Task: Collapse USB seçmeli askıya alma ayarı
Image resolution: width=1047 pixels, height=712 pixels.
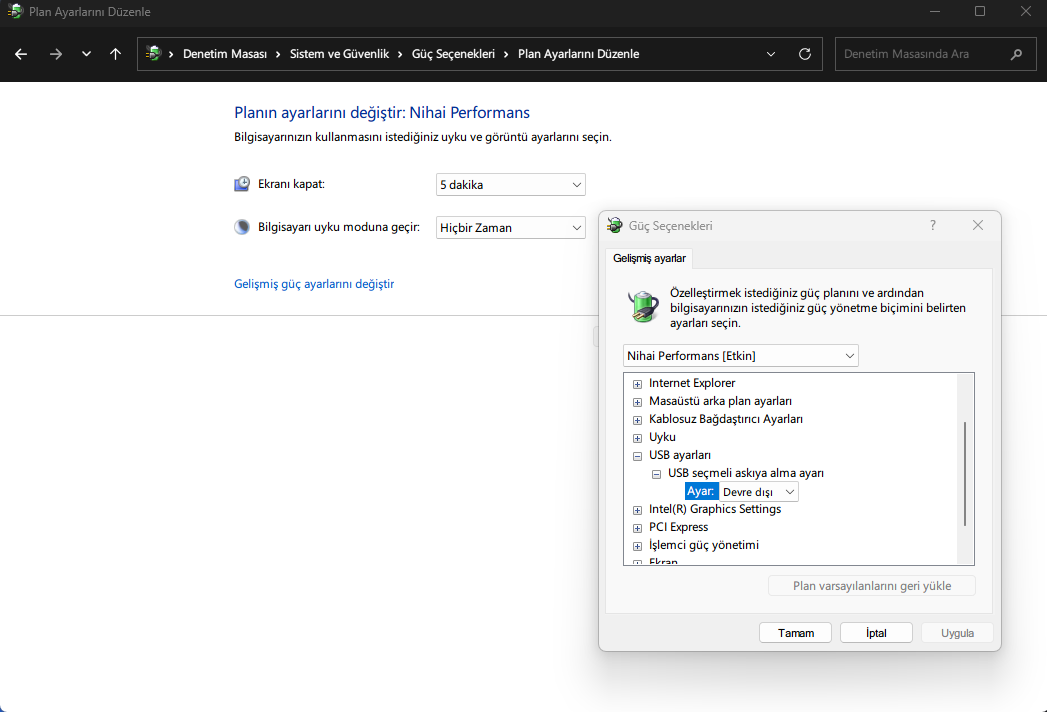Action: [x=656, y=474]
